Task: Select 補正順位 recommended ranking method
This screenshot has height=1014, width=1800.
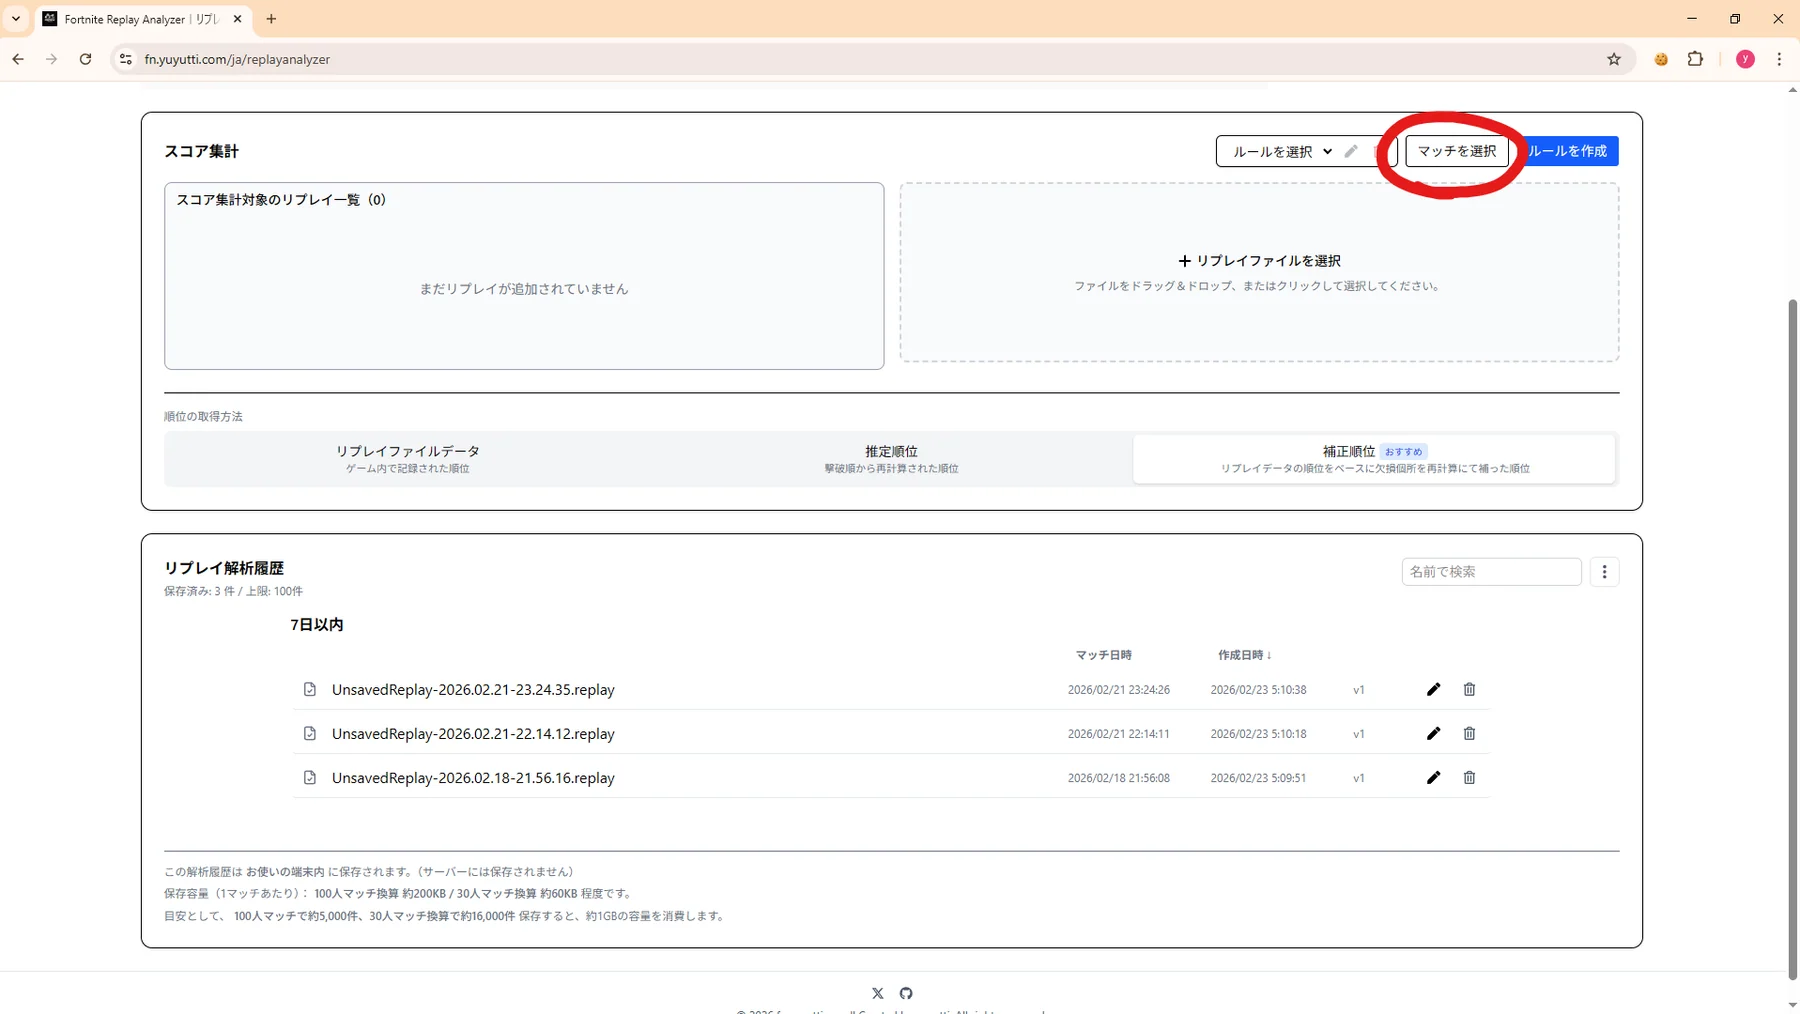Action: point(1374,458)
